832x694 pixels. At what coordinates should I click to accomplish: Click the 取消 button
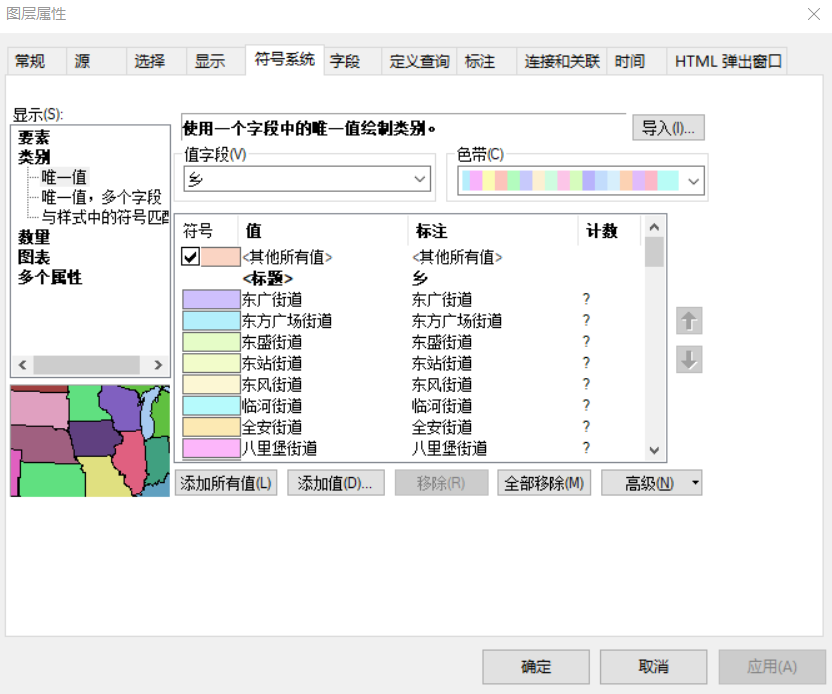click(653, 666)
